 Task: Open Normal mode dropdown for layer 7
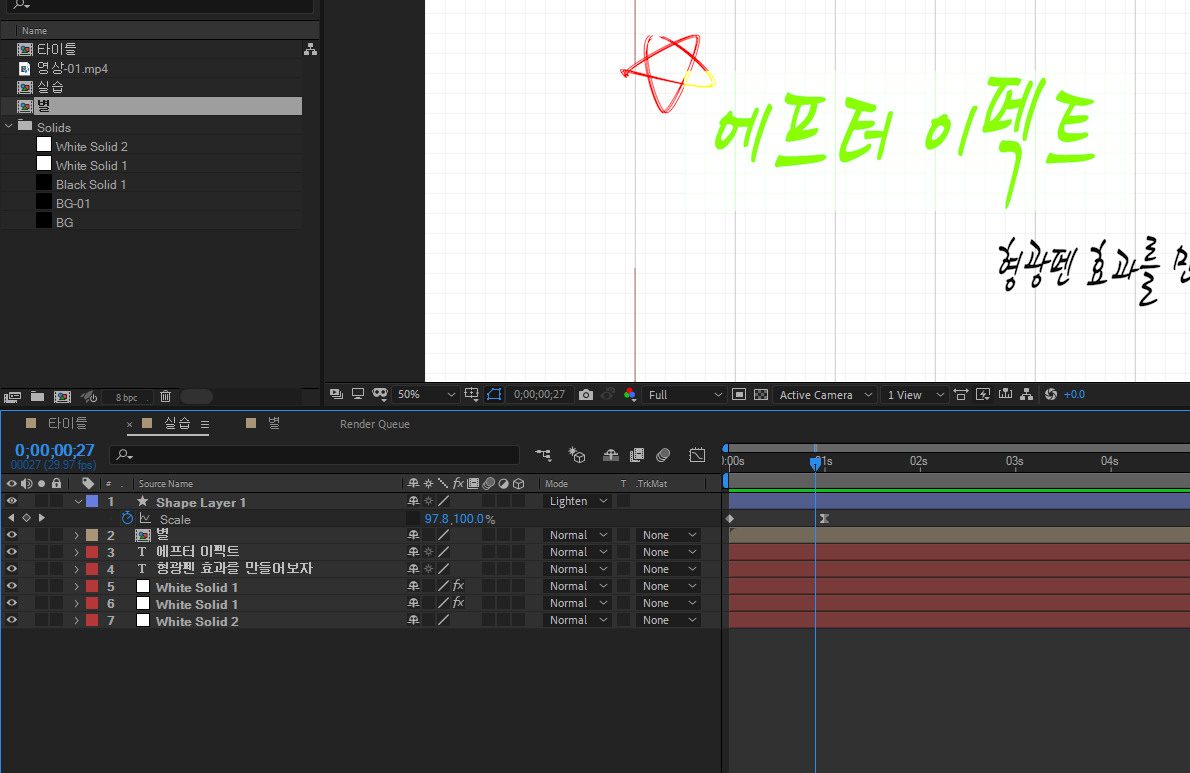577,620
